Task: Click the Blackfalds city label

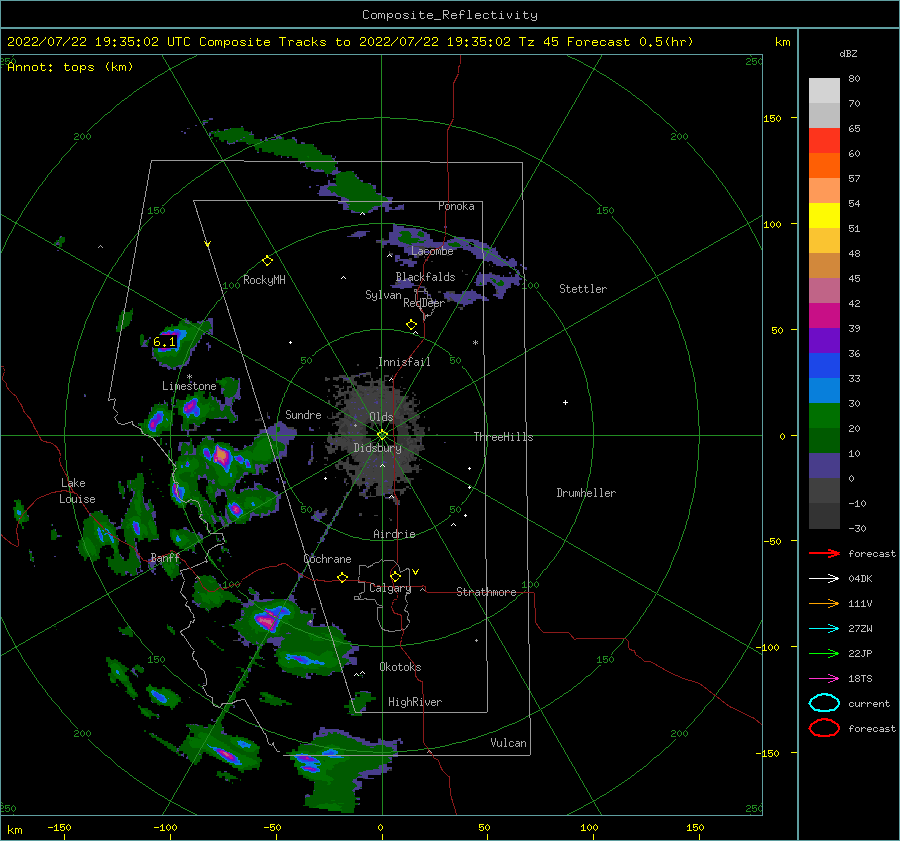Action: (x=425, y=277)
